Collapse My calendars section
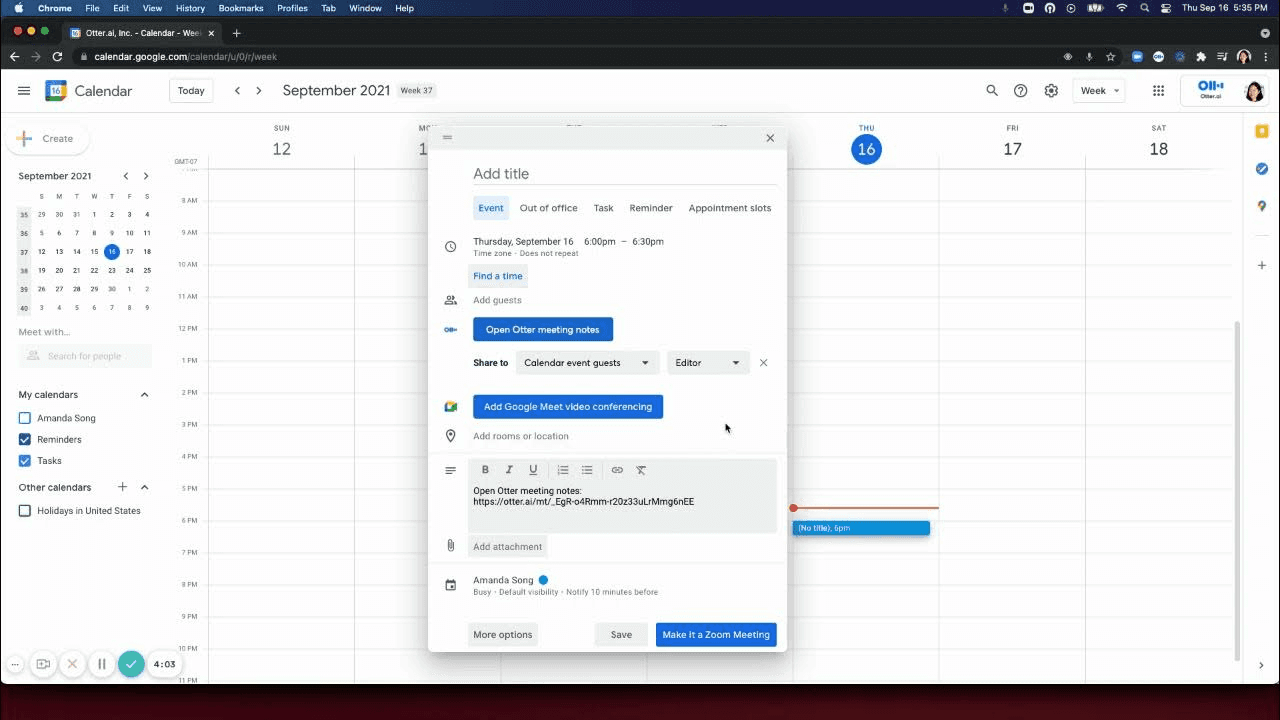 pos(144,395)
